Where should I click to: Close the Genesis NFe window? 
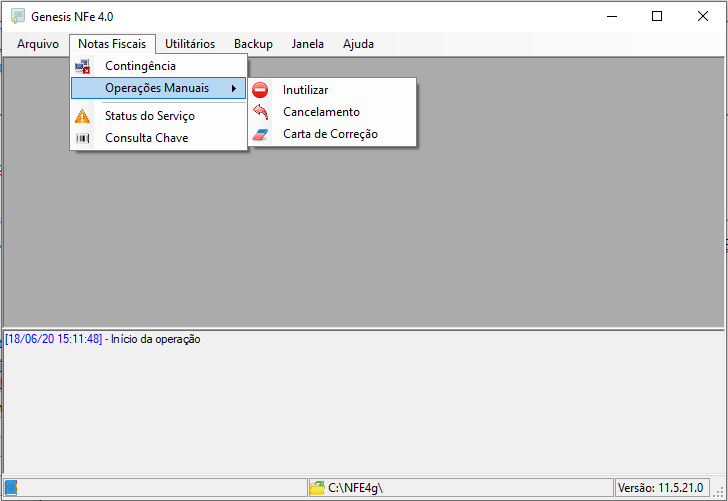(702, 17)
